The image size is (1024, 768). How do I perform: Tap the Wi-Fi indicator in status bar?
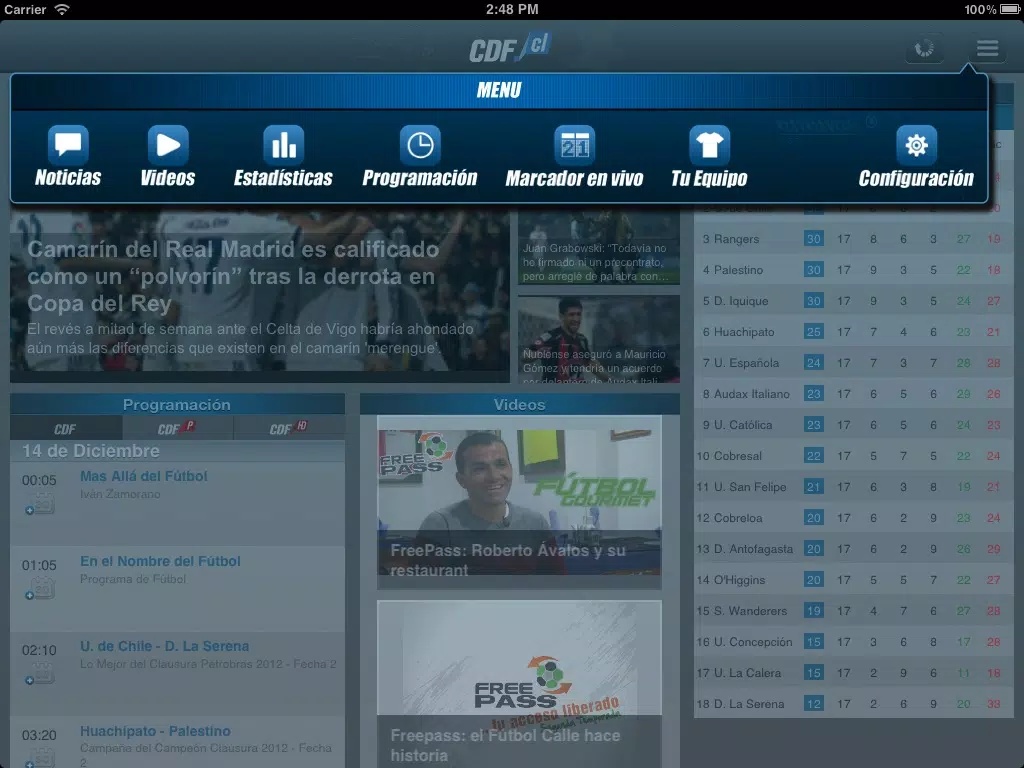[61, 9]
